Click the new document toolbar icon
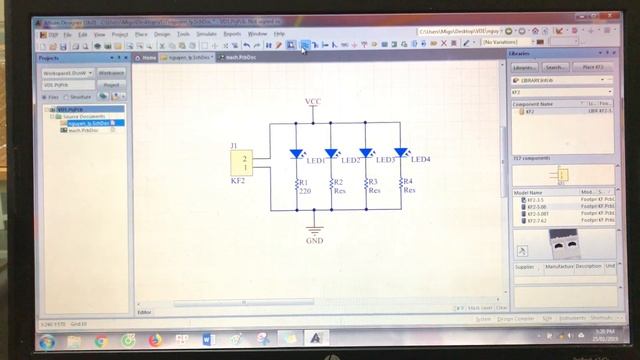The height and width of the screenshot is (360, 640). (43, 47)
